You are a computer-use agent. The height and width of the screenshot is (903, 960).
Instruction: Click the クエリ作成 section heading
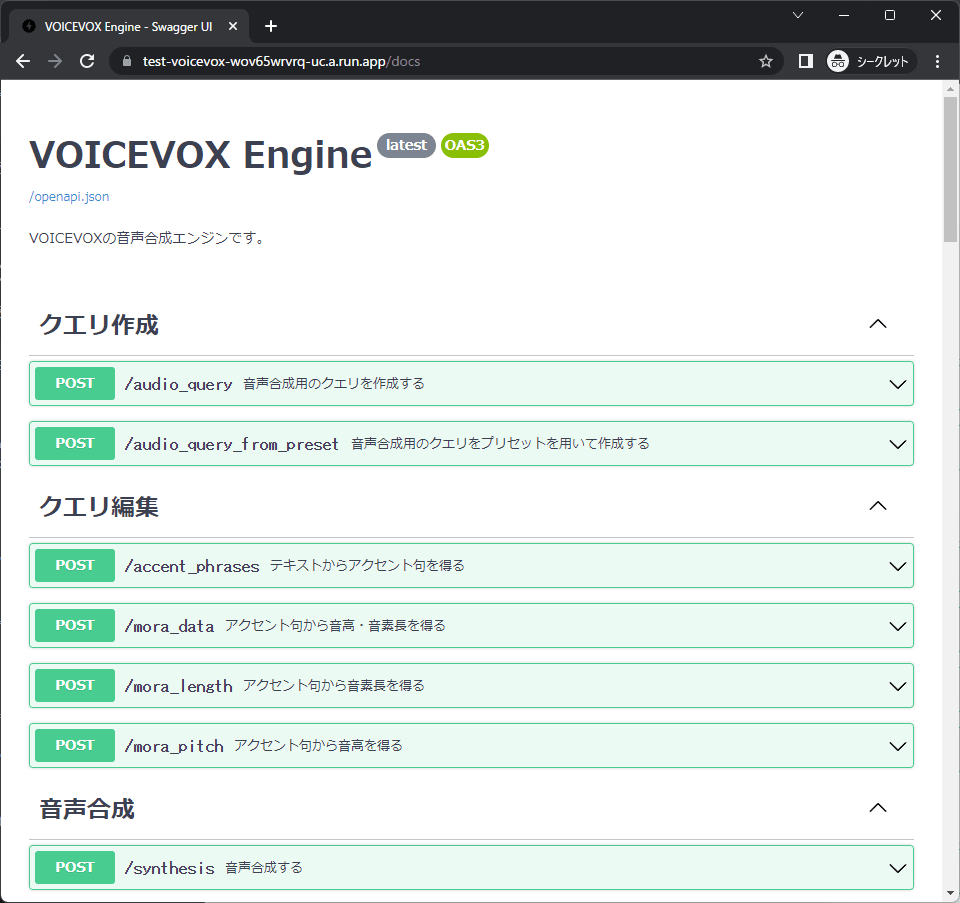(x=99, y=324)
